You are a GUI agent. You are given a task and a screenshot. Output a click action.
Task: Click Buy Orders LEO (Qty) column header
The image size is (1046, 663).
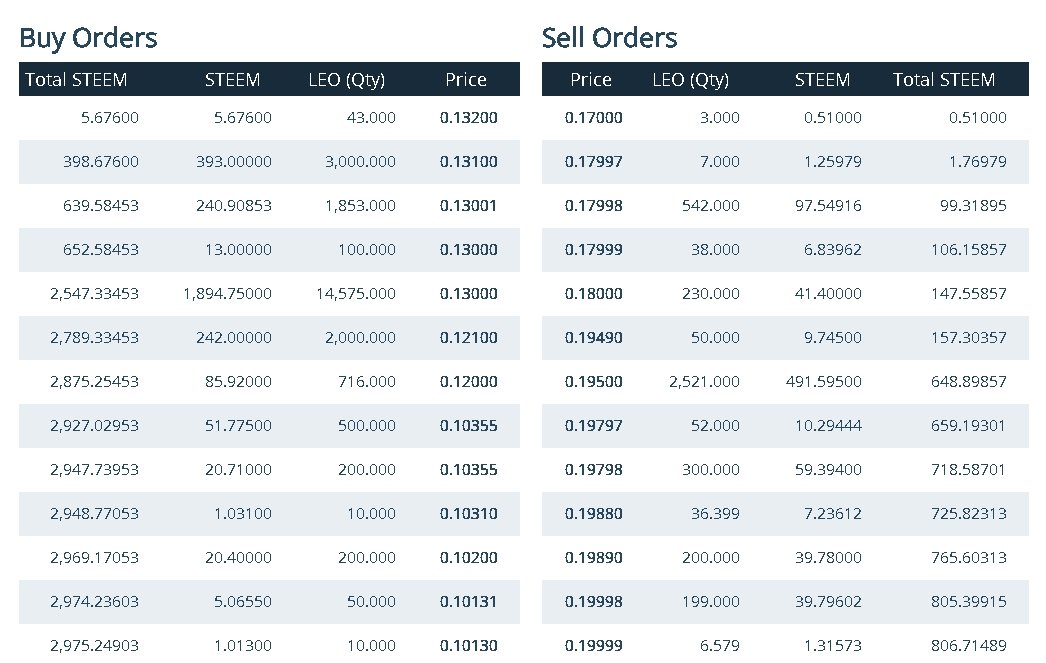pos(347,80)
